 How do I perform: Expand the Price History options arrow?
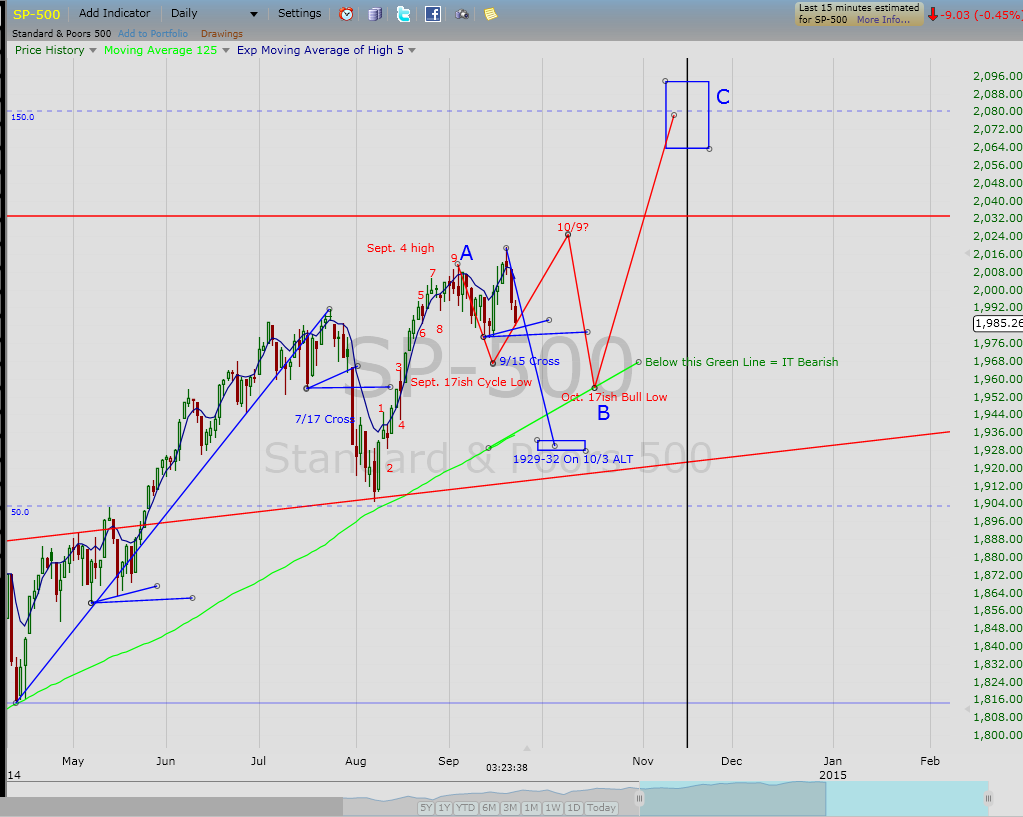93,50
